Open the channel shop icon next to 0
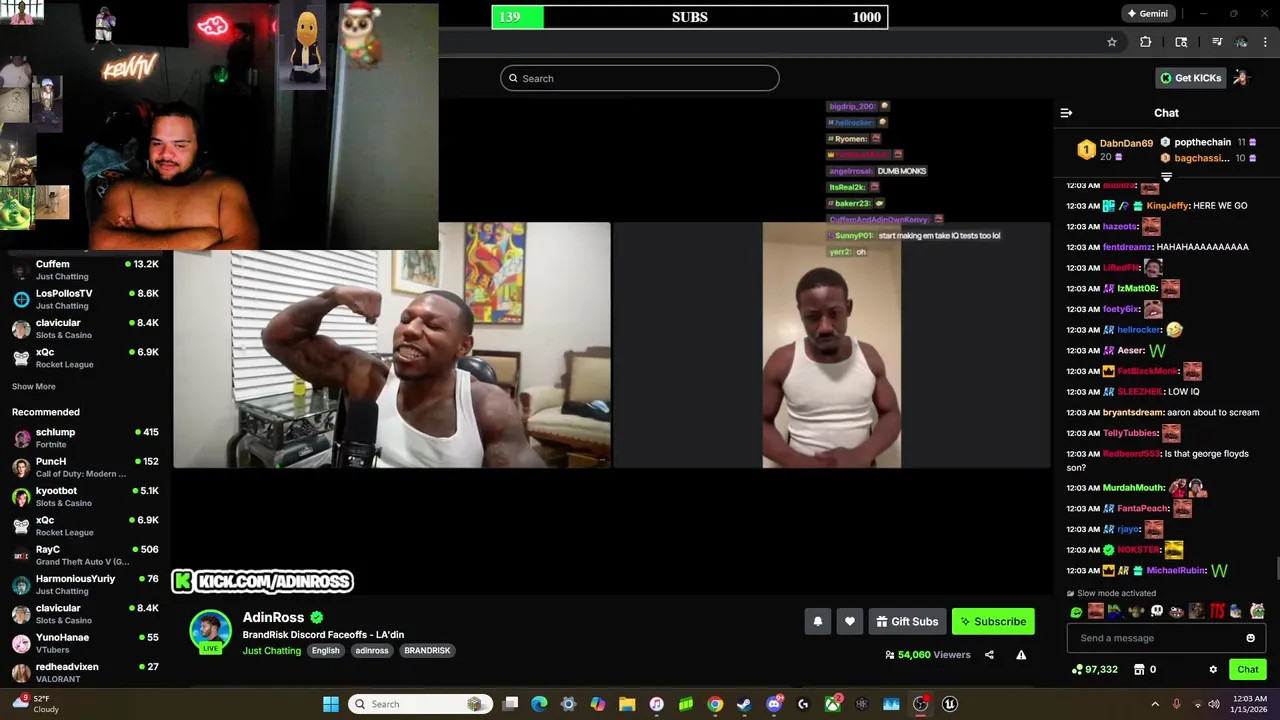 tap(1138, 669)
